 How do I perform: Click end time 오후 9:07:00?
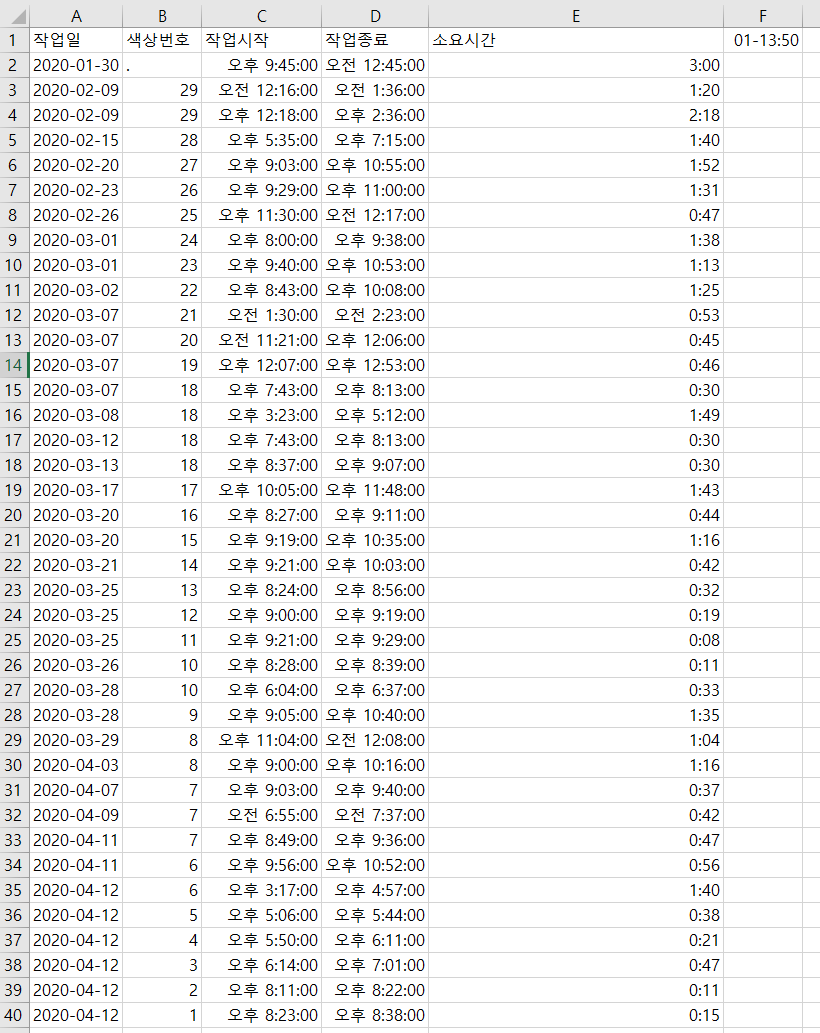click(375, 465)
